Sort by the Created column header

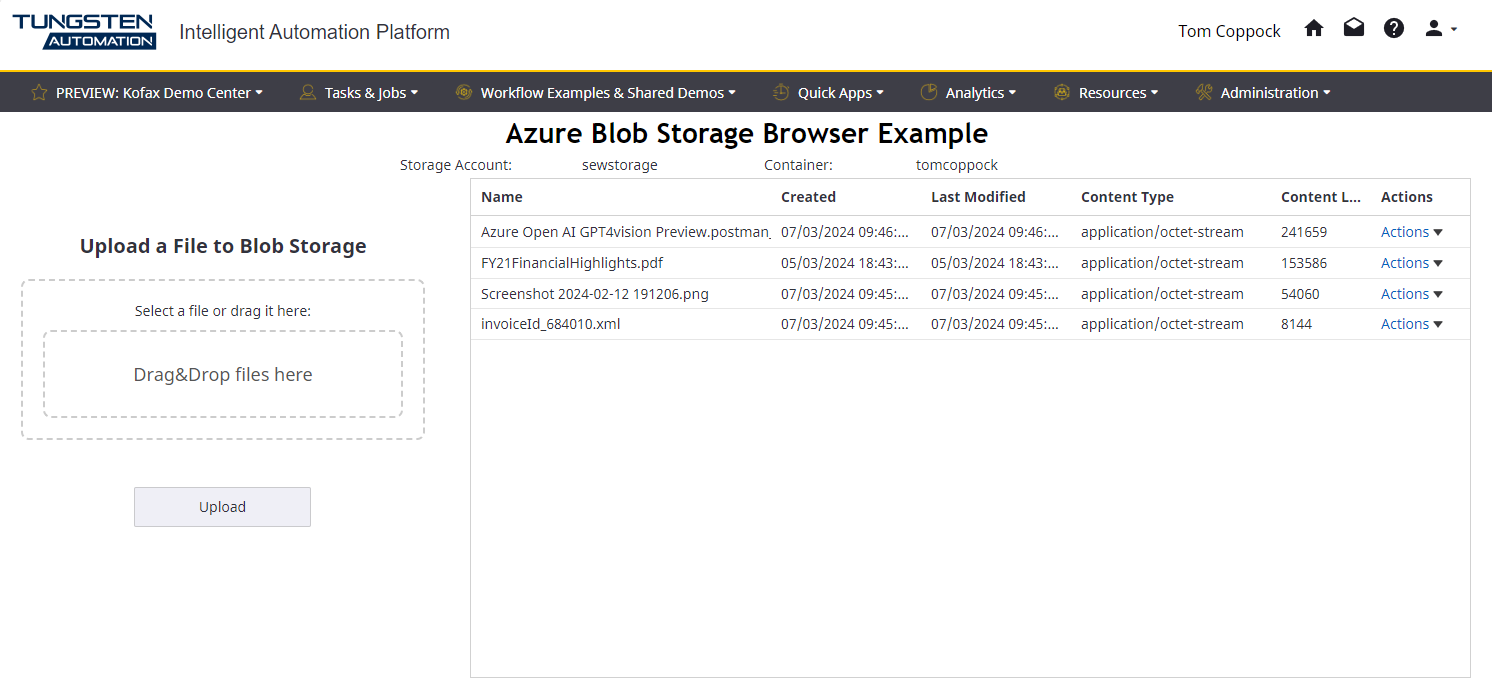tap(808, 197)
